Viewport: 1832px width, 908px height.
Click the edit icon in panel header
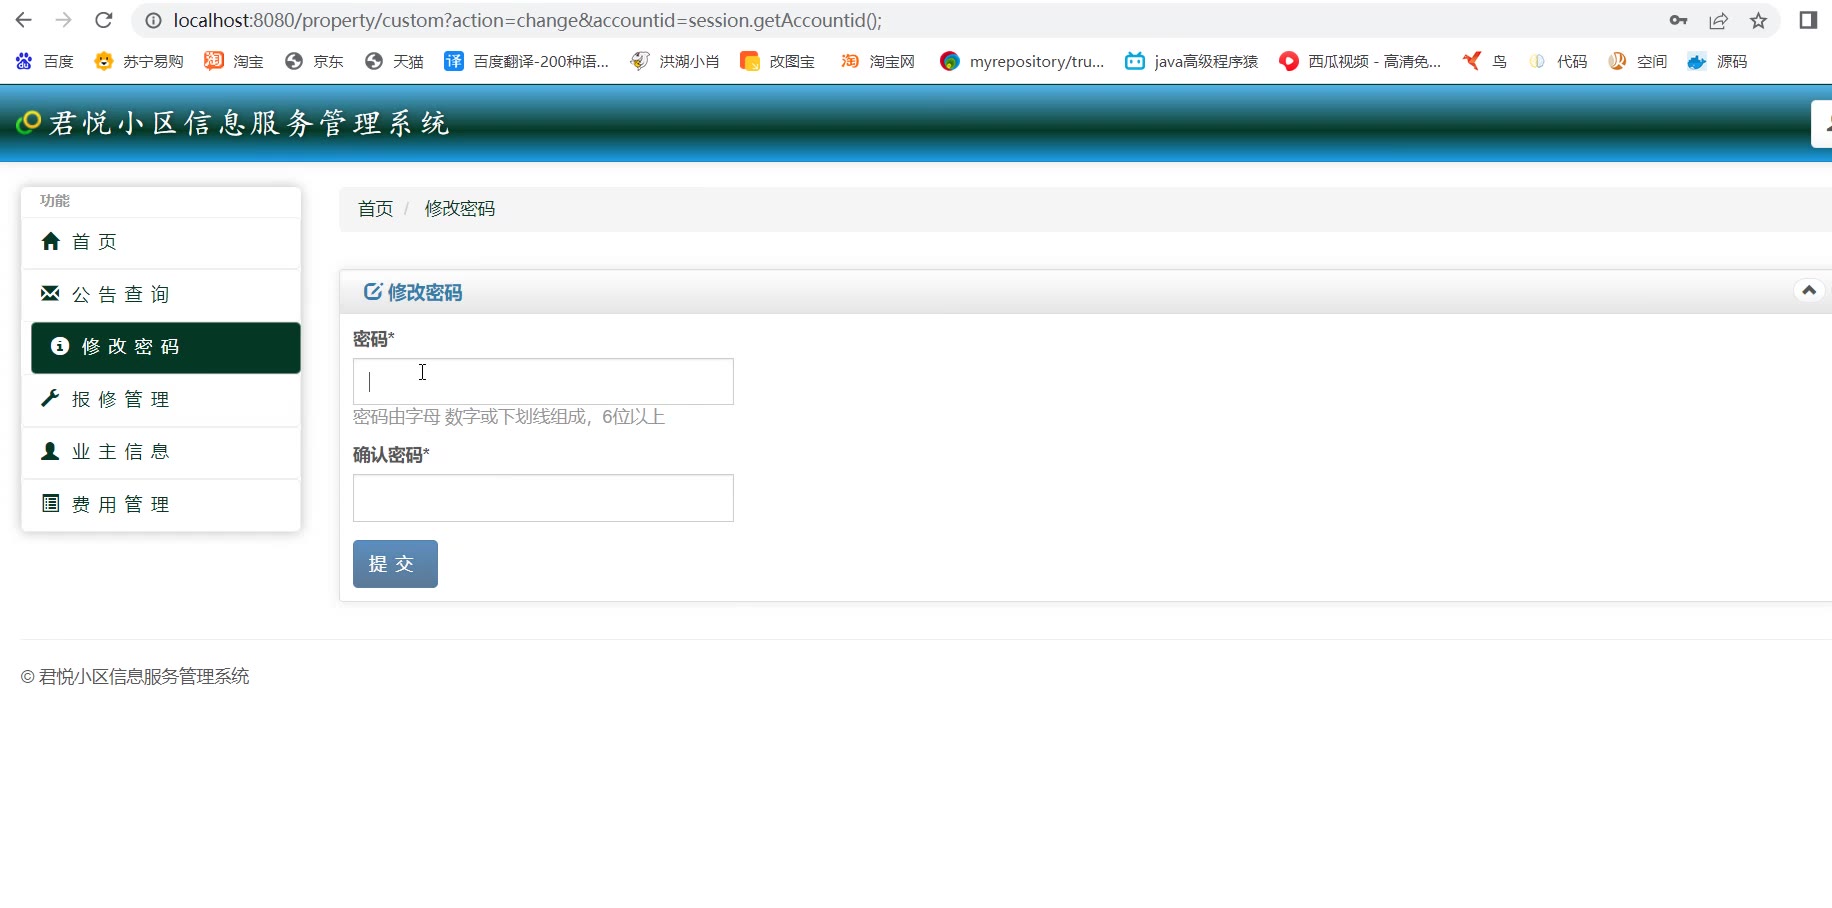click(x=372, y=291)
